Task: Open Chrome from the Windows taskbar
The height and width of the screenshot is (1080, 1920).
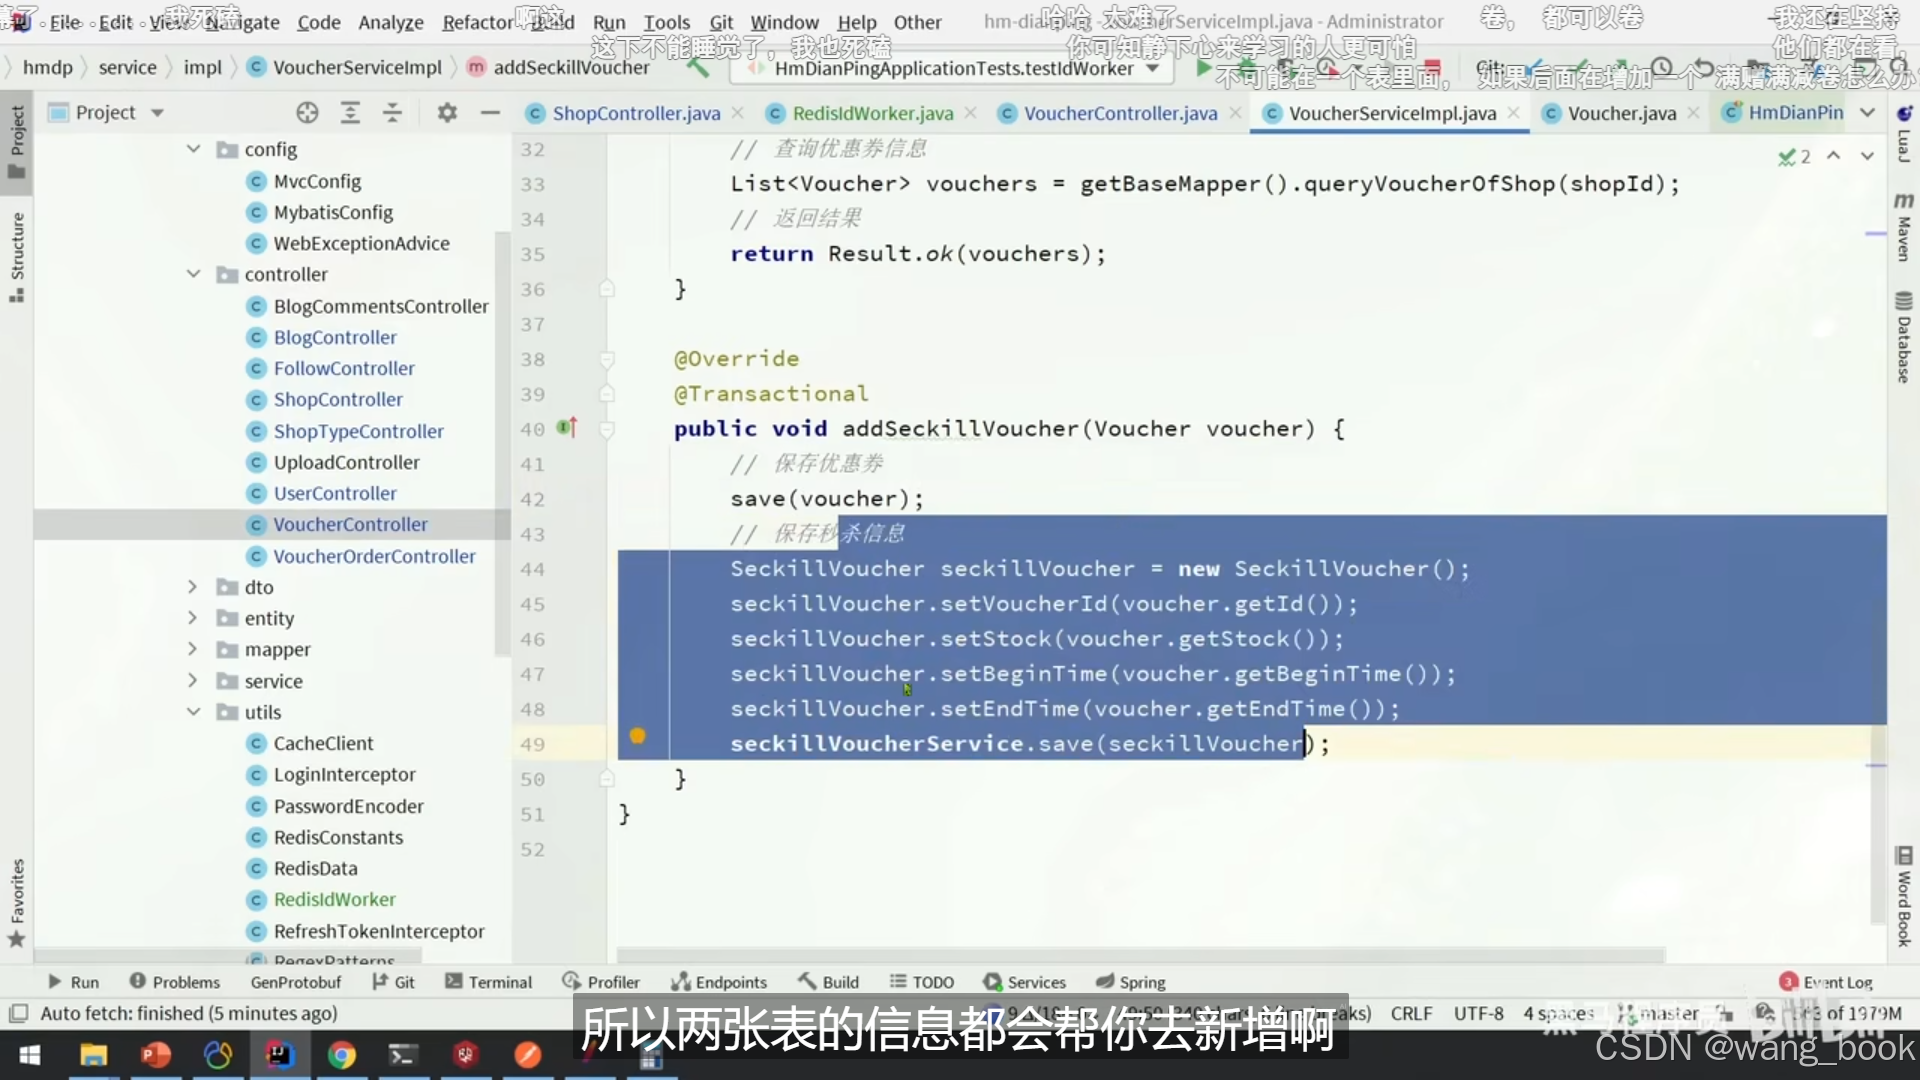Action: click(x=342, y=1055)
